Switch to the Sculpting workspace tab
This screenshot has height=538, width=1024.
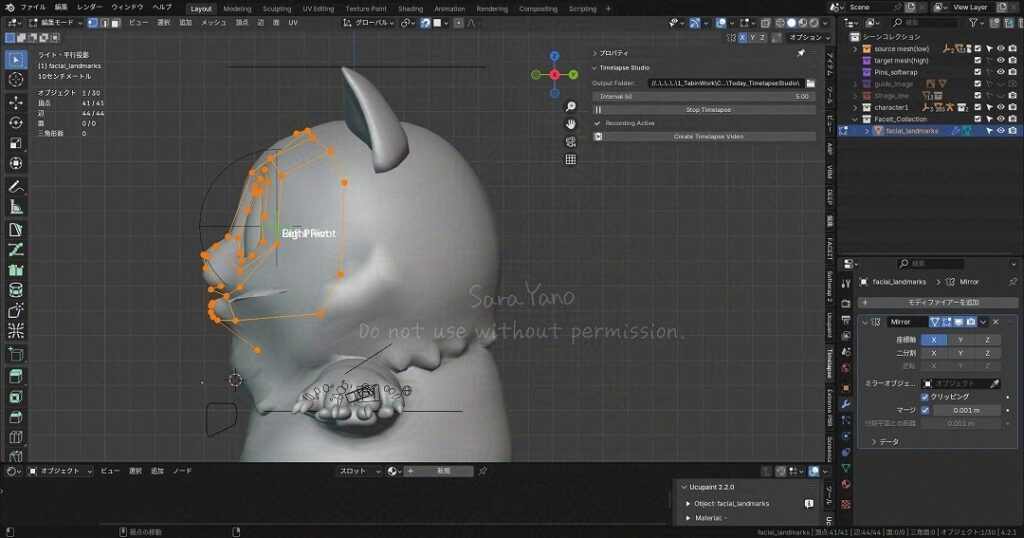coord(277,8)
